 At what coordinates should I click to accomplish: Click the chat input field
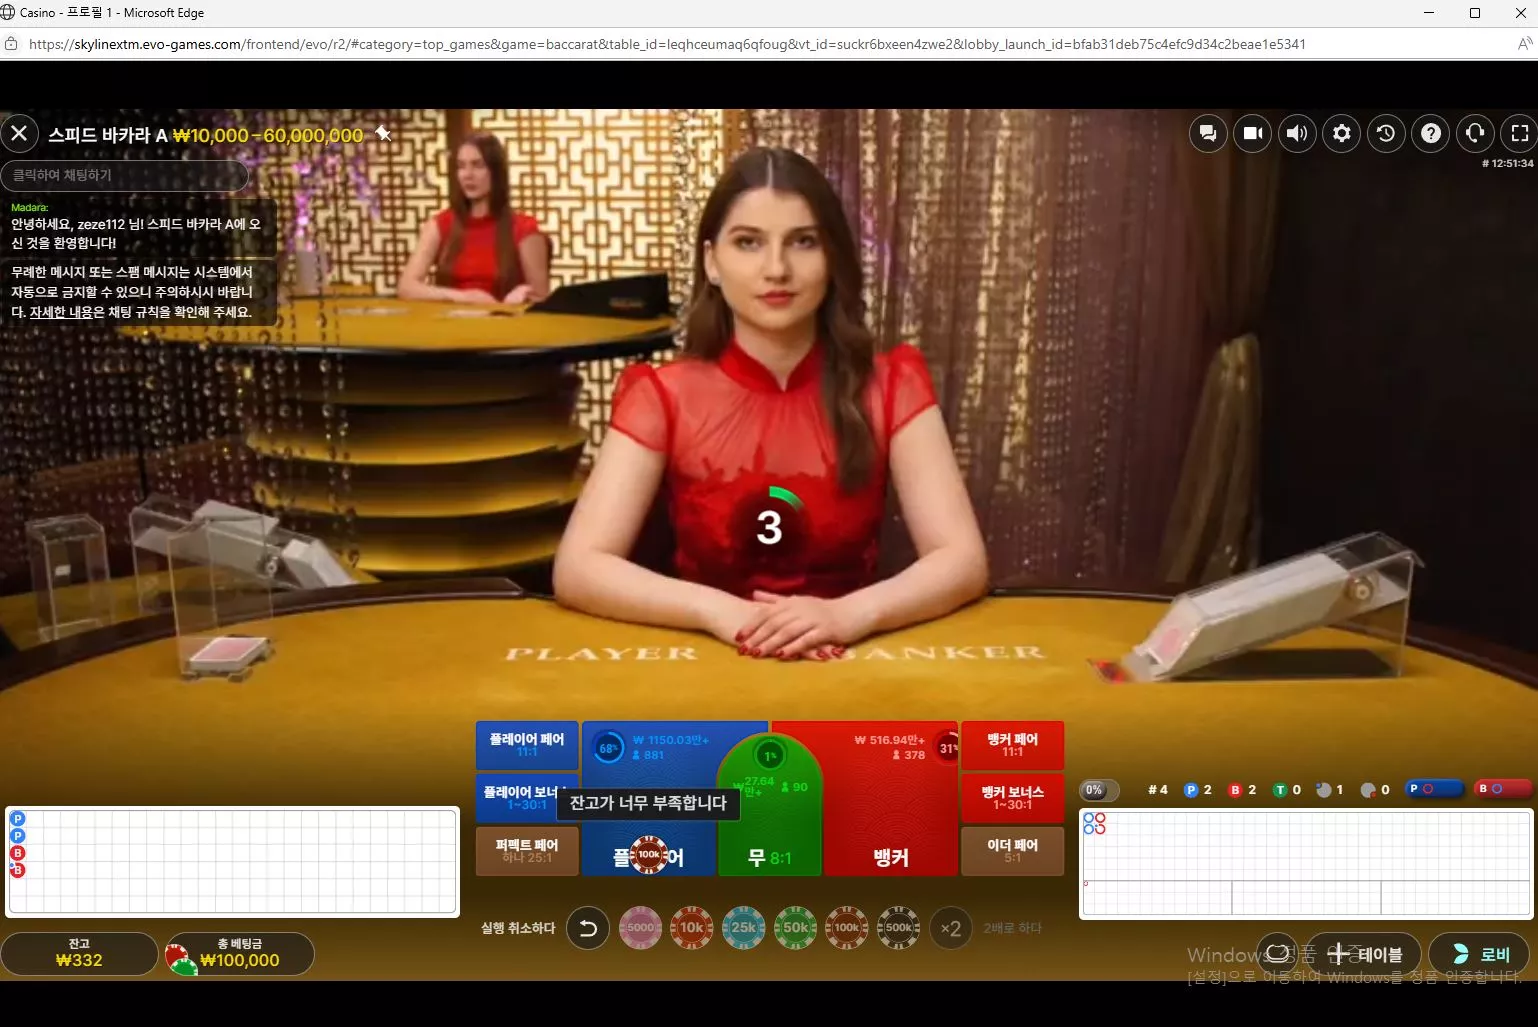click(x=124, y=175)
